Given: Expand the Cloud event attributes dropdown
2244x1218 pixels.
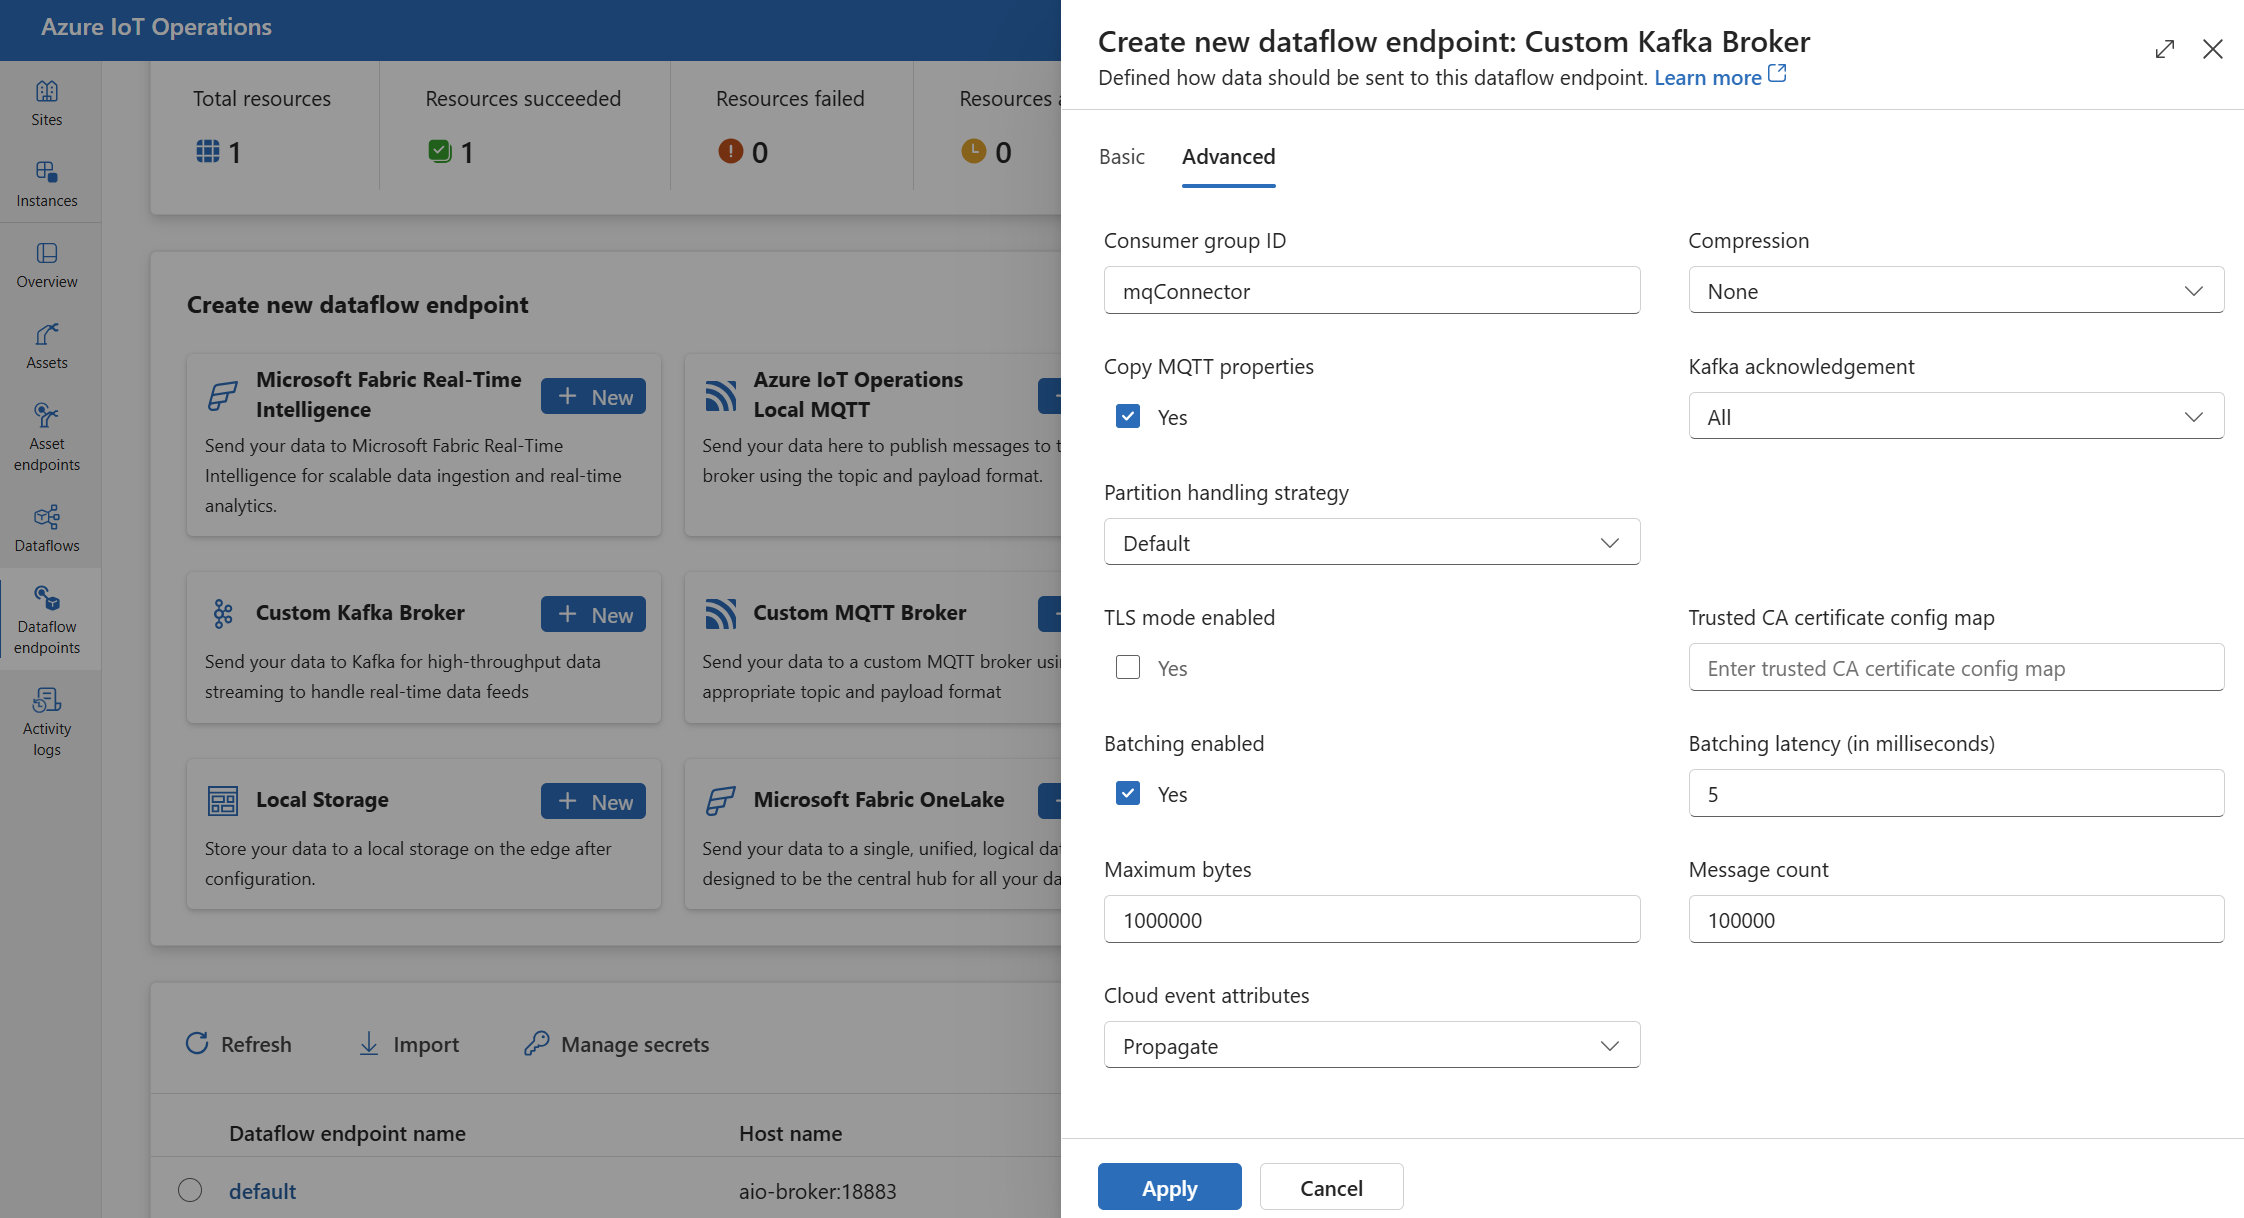Looking at the screenshot, I should [x=1608, y=1046].
